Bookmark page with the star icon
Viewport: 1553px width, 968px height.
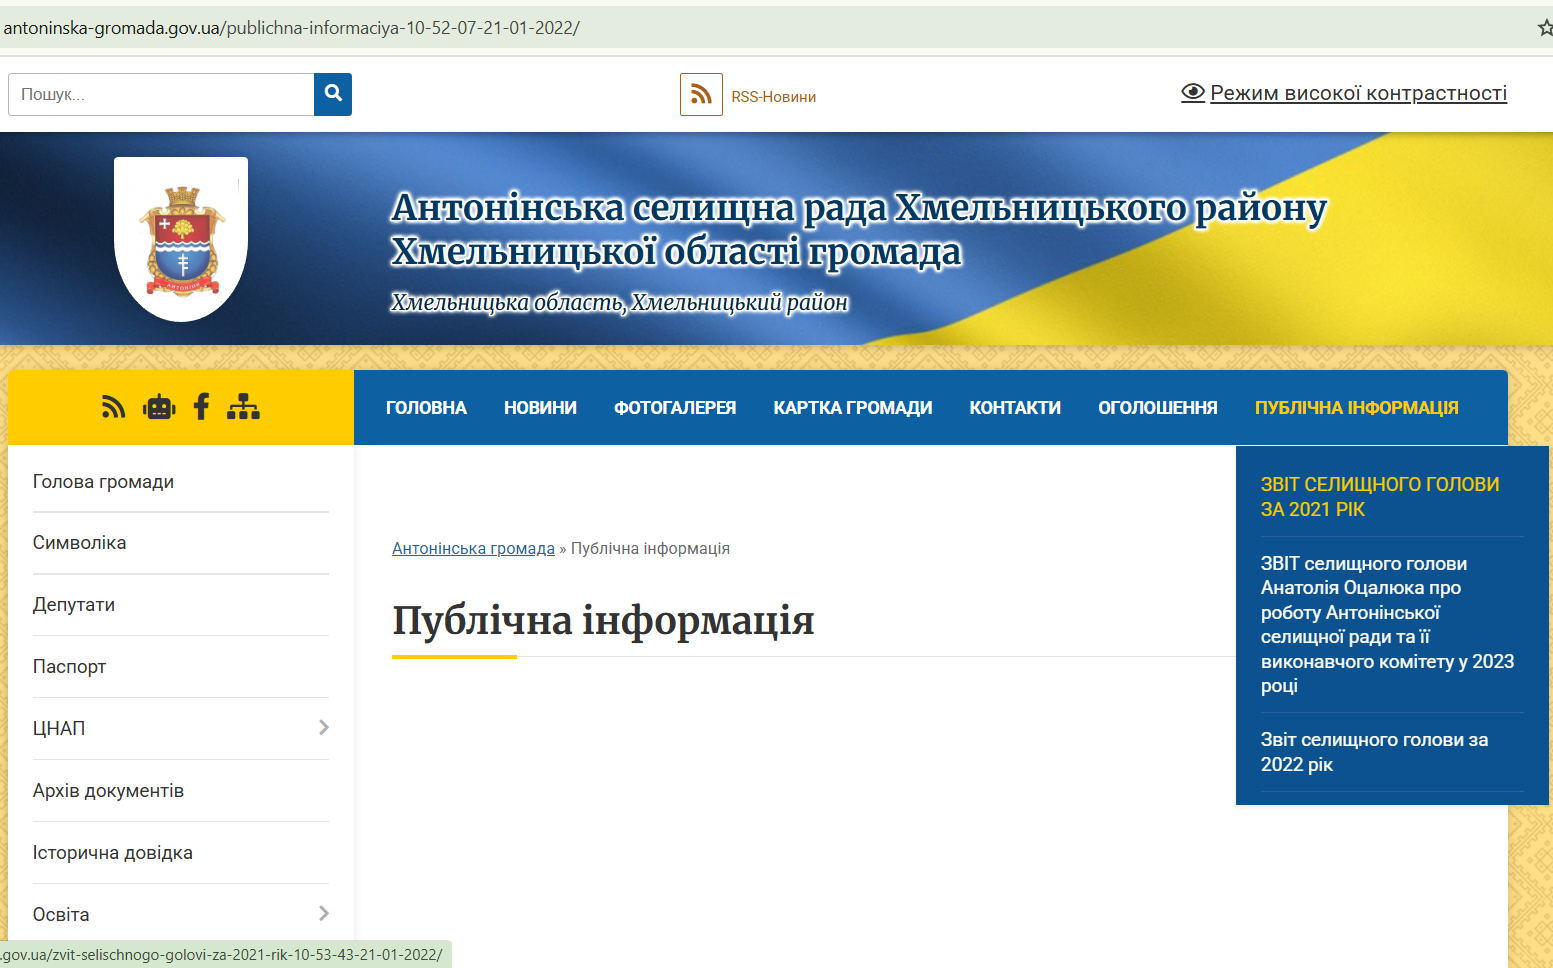click(1545, 28)
